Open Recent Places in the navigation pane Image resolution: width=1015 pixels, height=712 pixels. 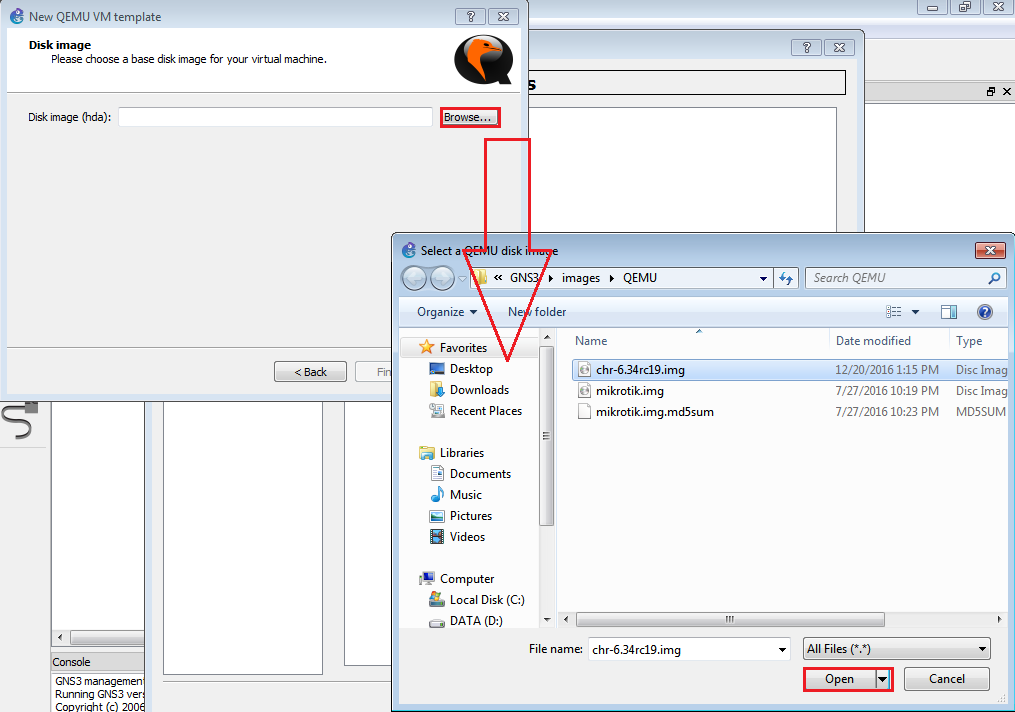point(485,411)
